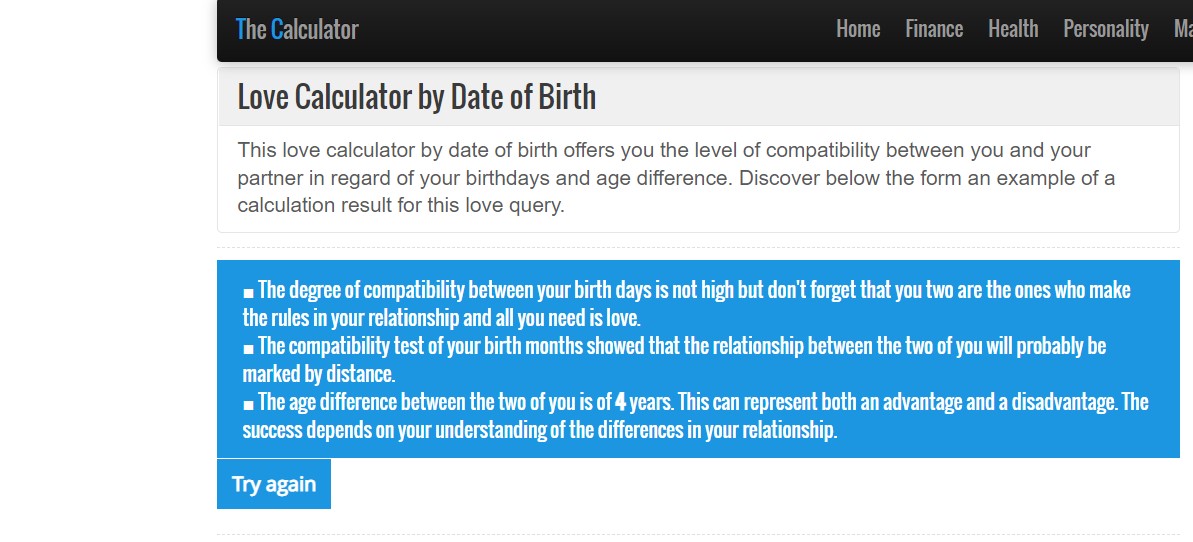Click the Love Calculator by Date of Birth heading
1193x542 pixels.
click(x=416, y=97)
